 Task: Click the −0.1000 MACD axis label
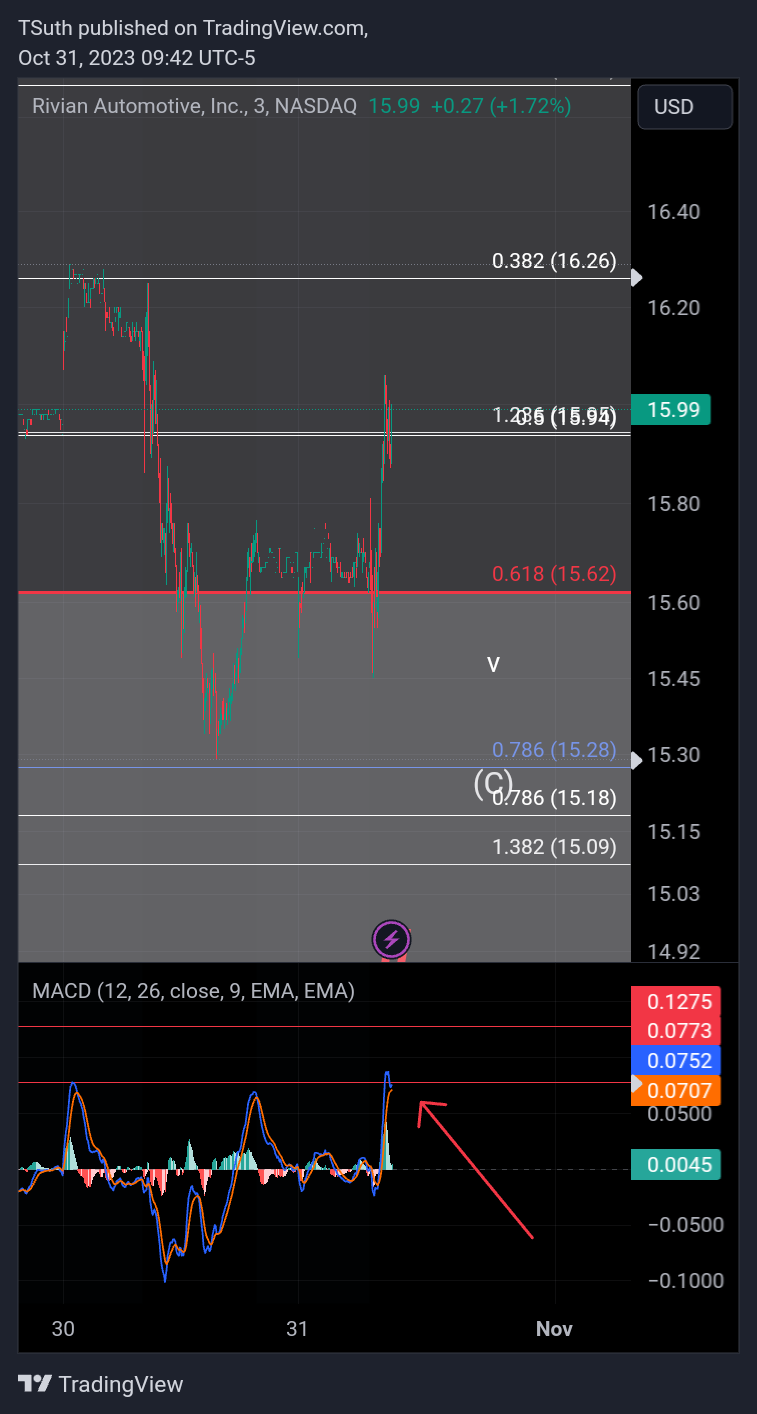(x=685, y=1281)
